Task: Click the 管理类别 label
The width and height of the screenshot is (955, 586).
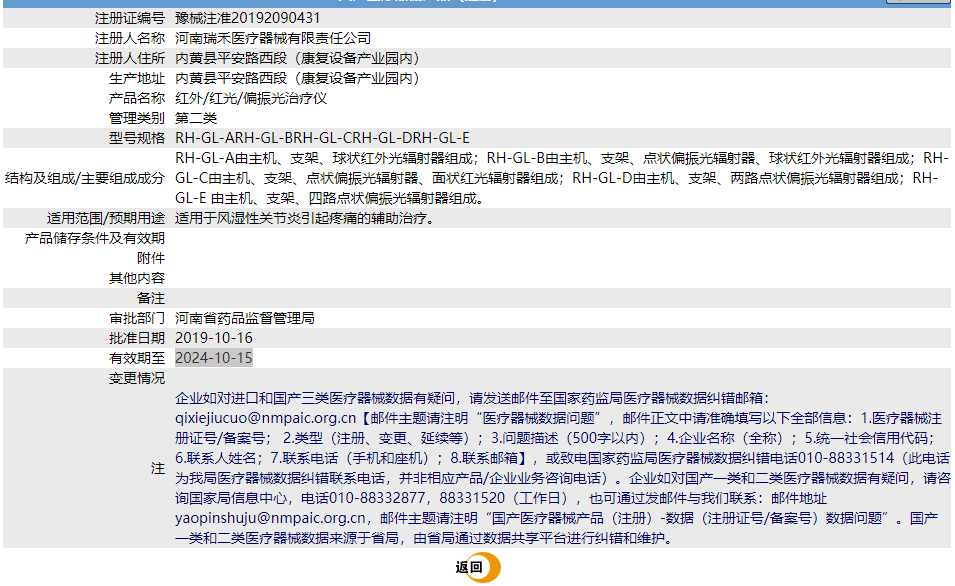Action: tap(137, 118)
